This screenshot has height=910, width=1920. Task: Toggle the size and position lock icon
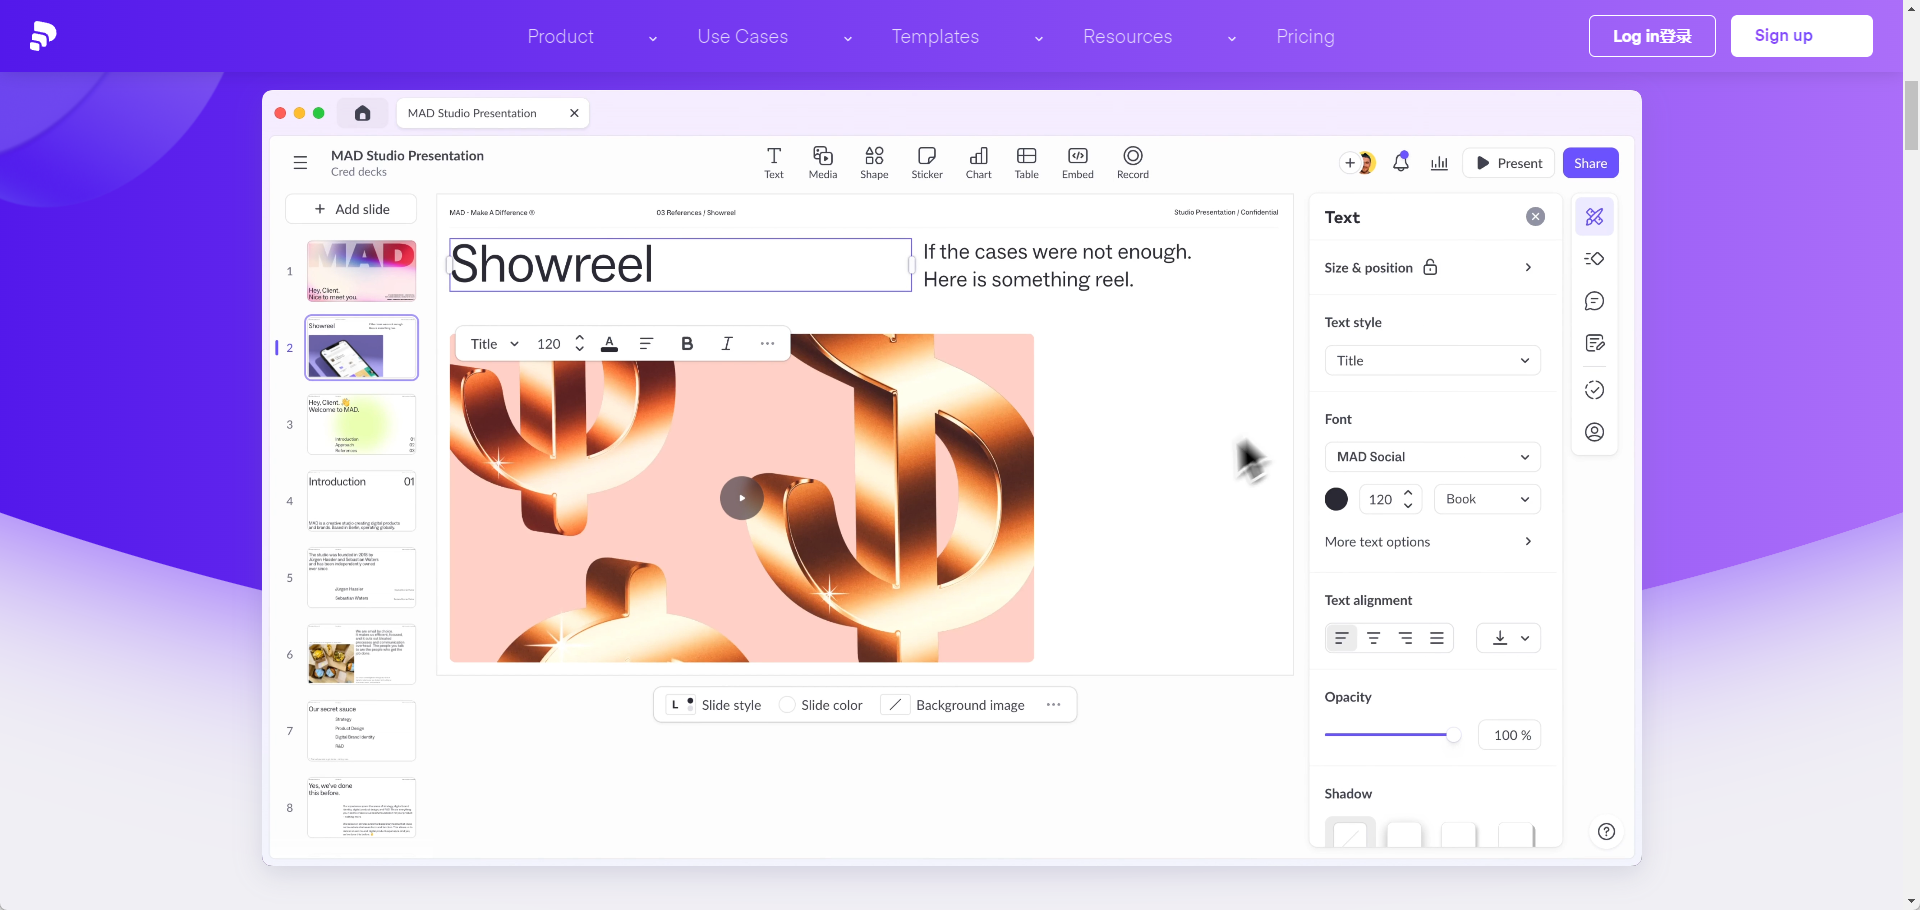click(1430, 267)
